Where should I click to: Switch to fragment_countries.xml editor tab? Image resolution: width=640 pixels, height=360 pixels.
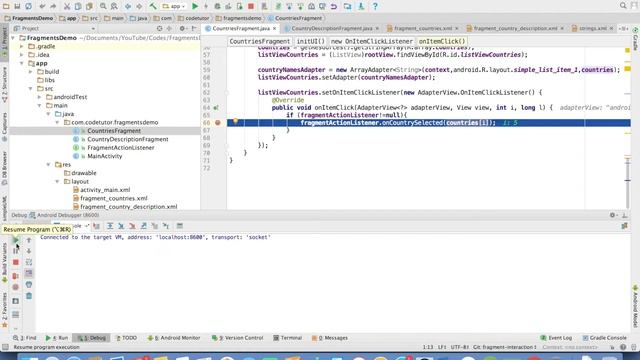pyautogui.click(x=423, y=28)
